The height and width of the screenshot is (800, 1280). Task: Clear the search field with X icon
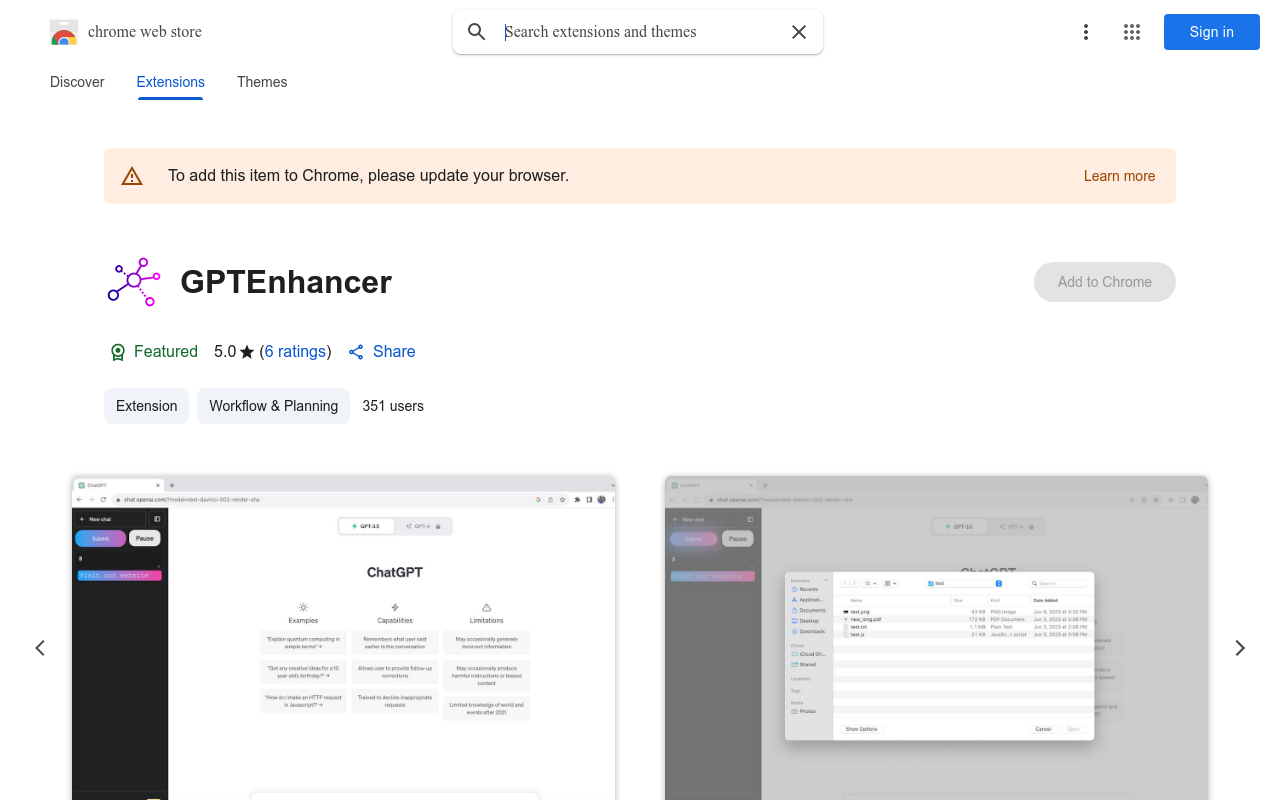click(x=799, y=32)
